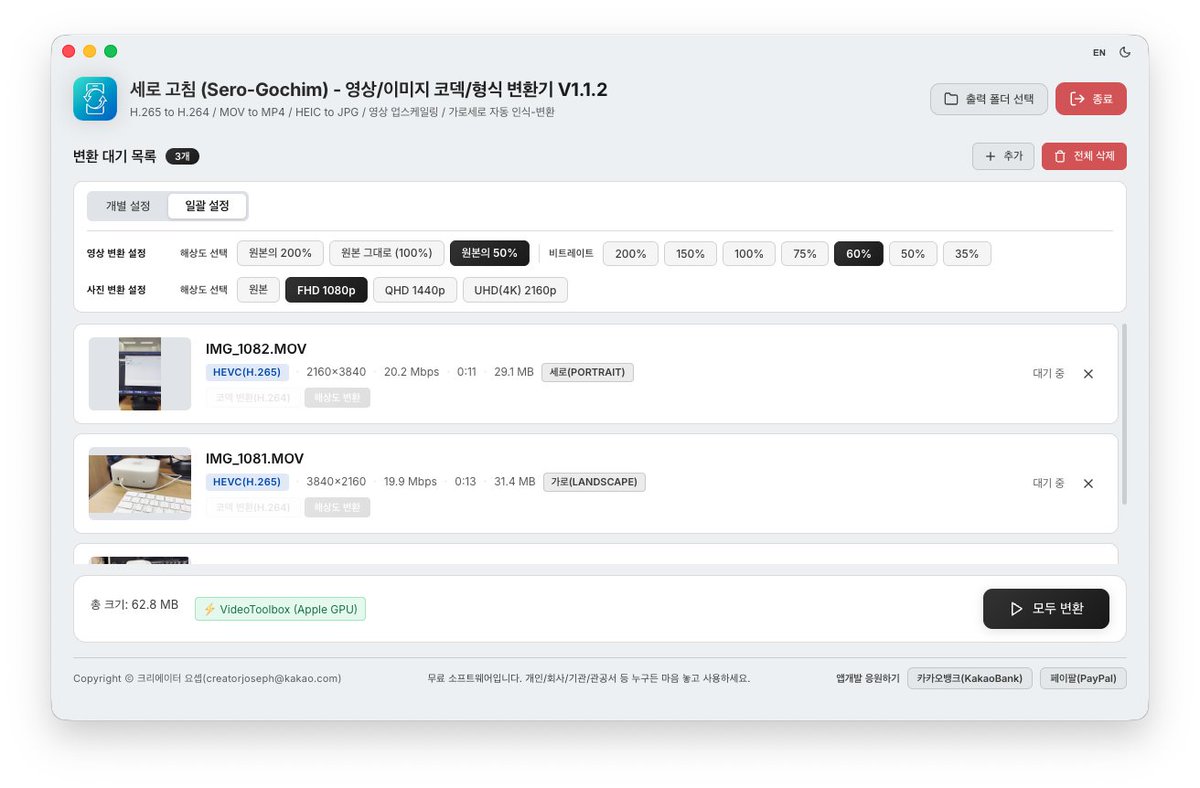This screenshot has height=788, width=1200.
Task: Click IMG_1081.MOV thumbnail
Action: click(140, 483)
